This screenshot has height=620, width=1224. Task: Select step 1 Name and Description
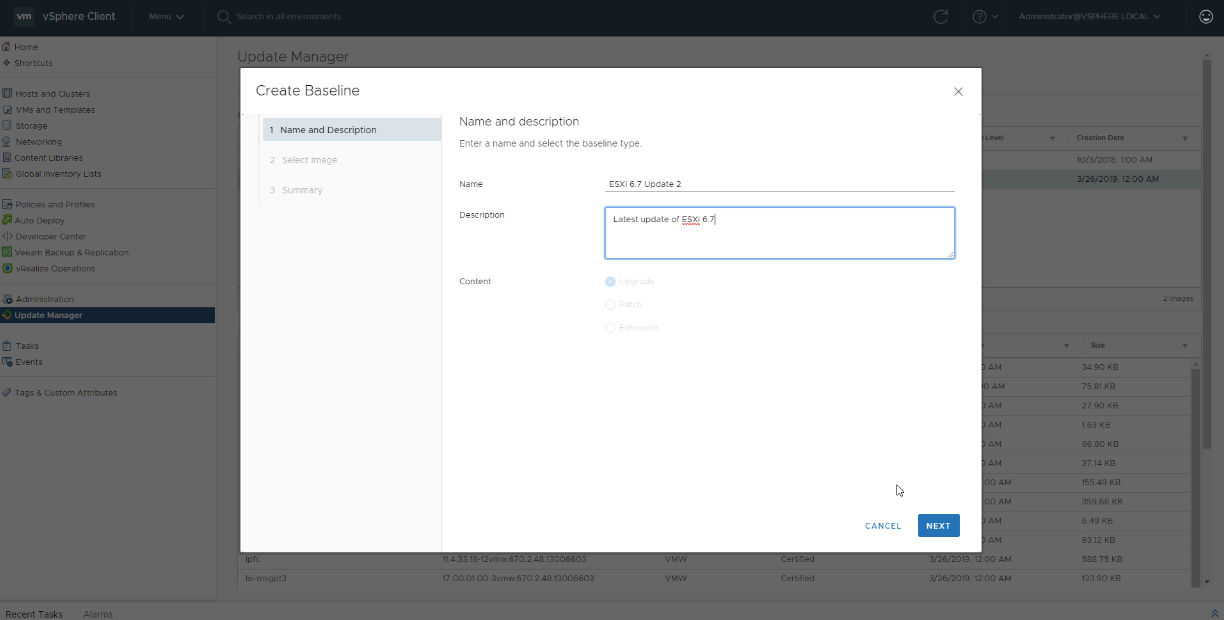[350, 130]
